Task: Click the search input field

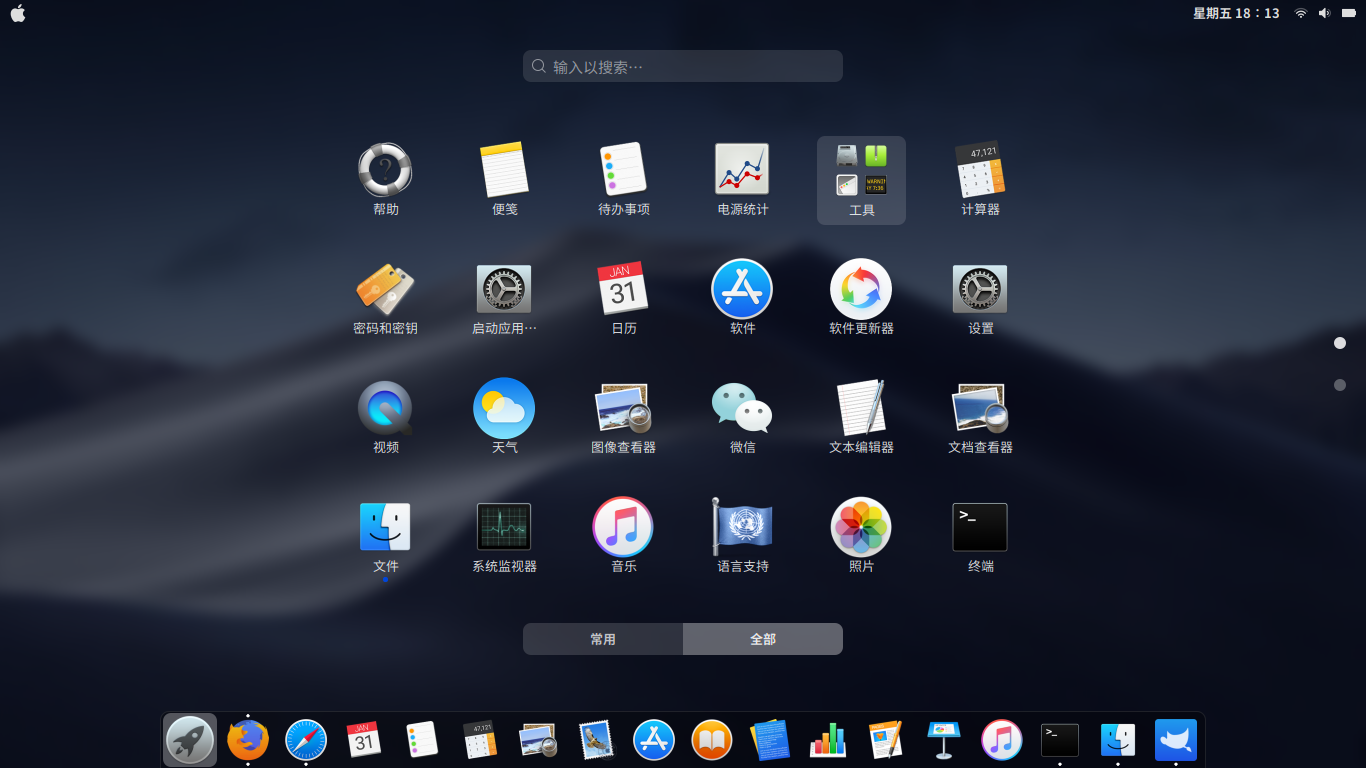Action: coord(683,65)
